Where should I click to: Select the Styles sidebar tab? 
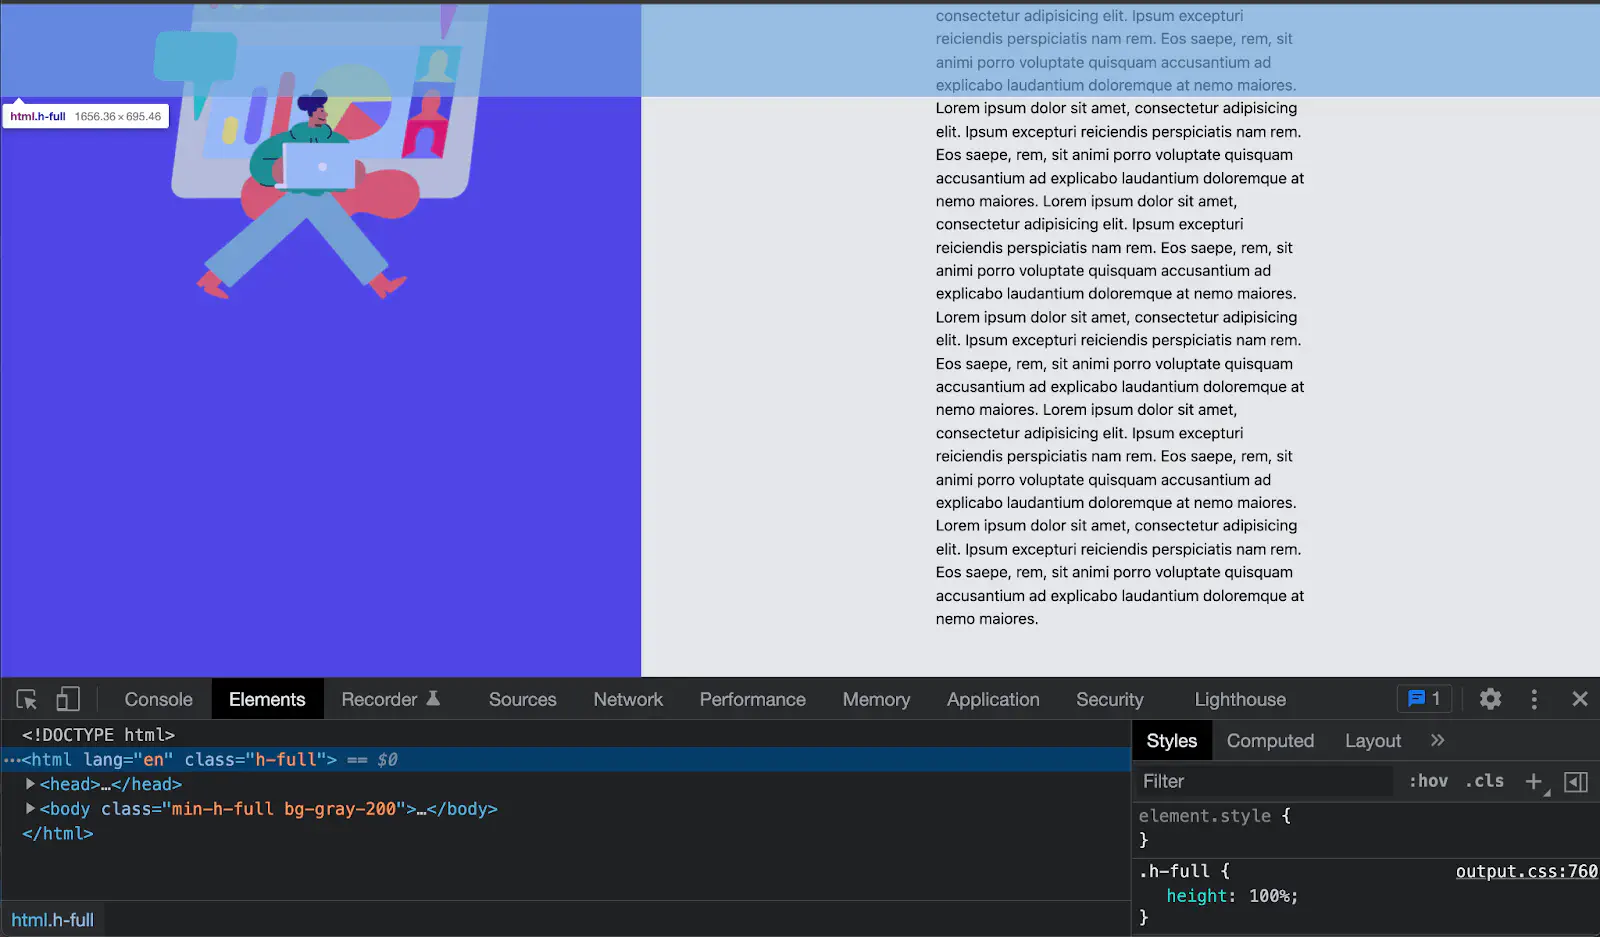click(1171, 740)
